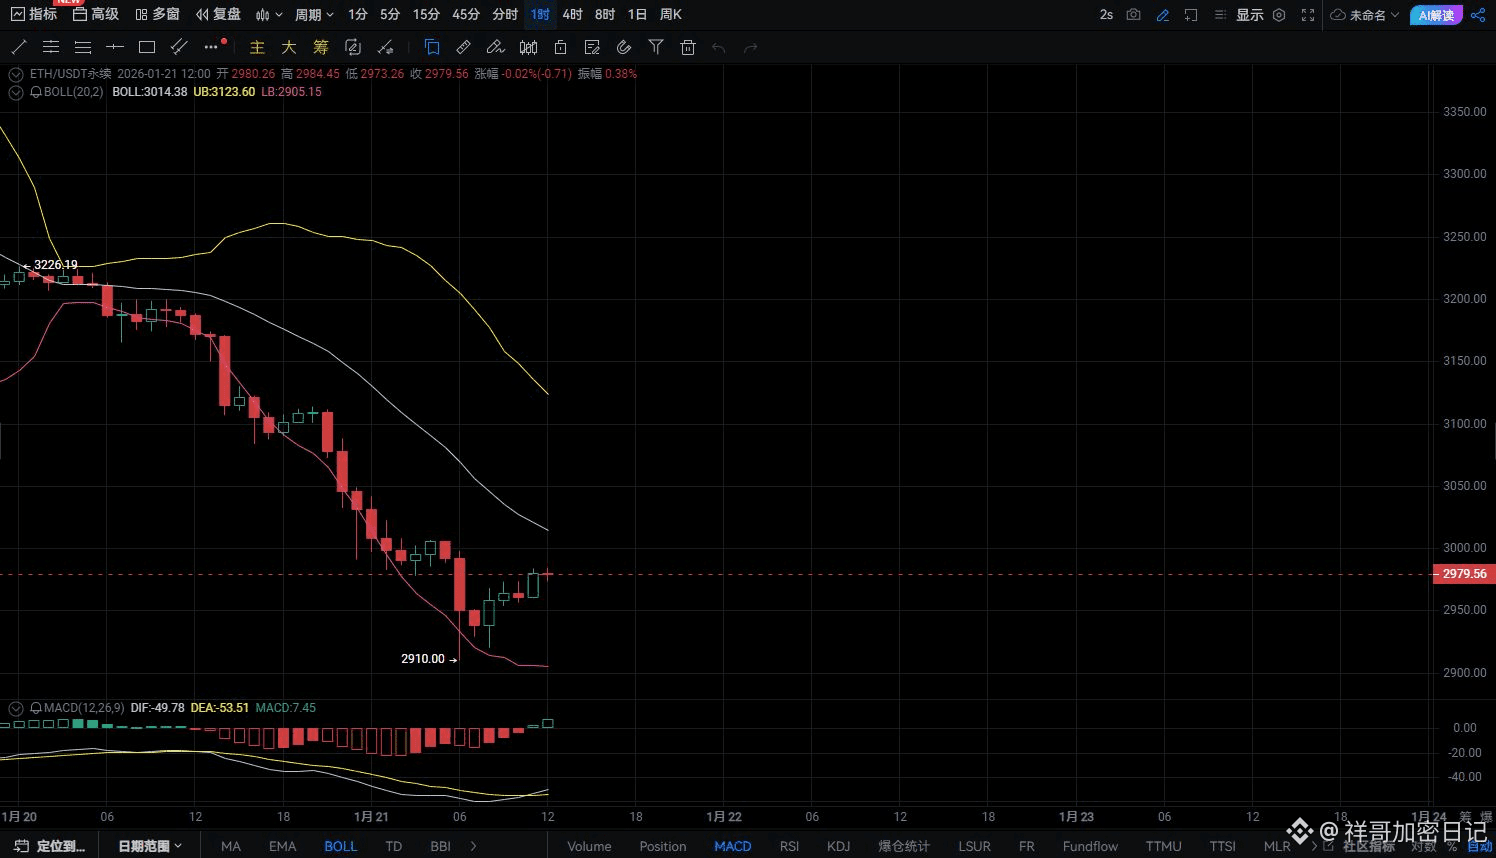Share the chart via share icon
The width and height of the screenshot is (1496, 858).
pyautogui.click(x=1478, y=15)
